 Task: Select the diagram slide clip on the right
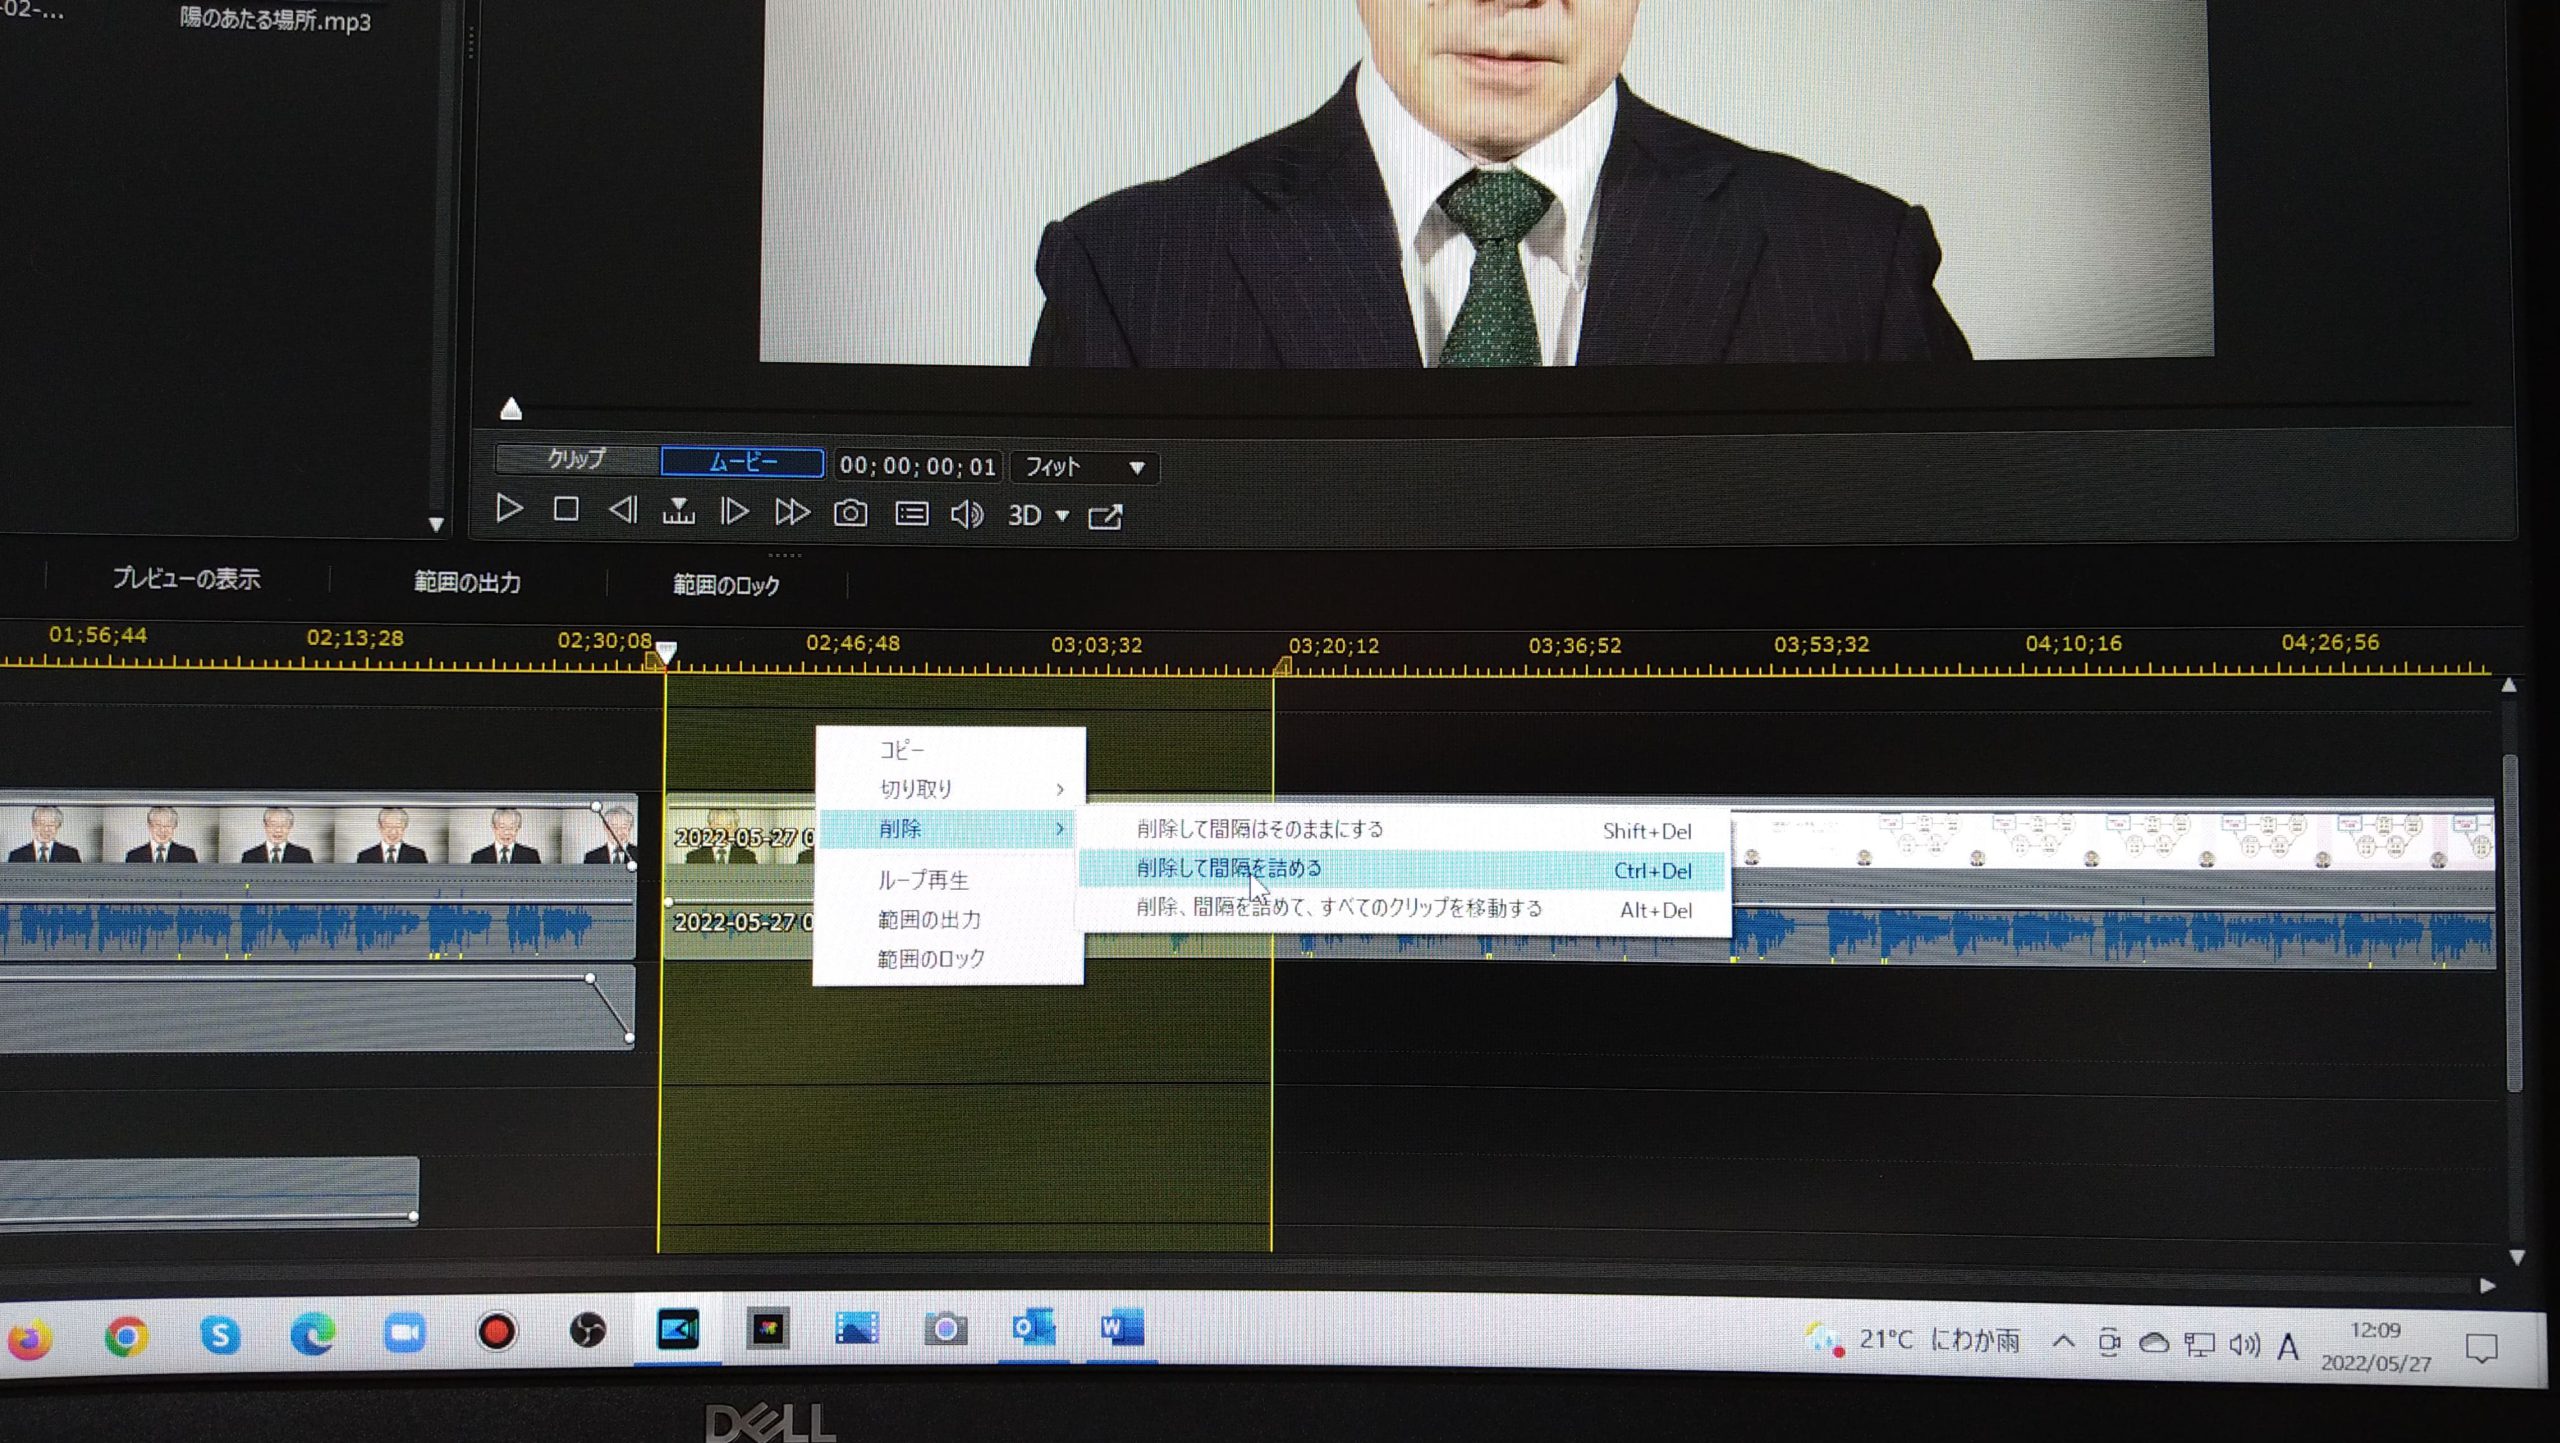[2112, 839]
